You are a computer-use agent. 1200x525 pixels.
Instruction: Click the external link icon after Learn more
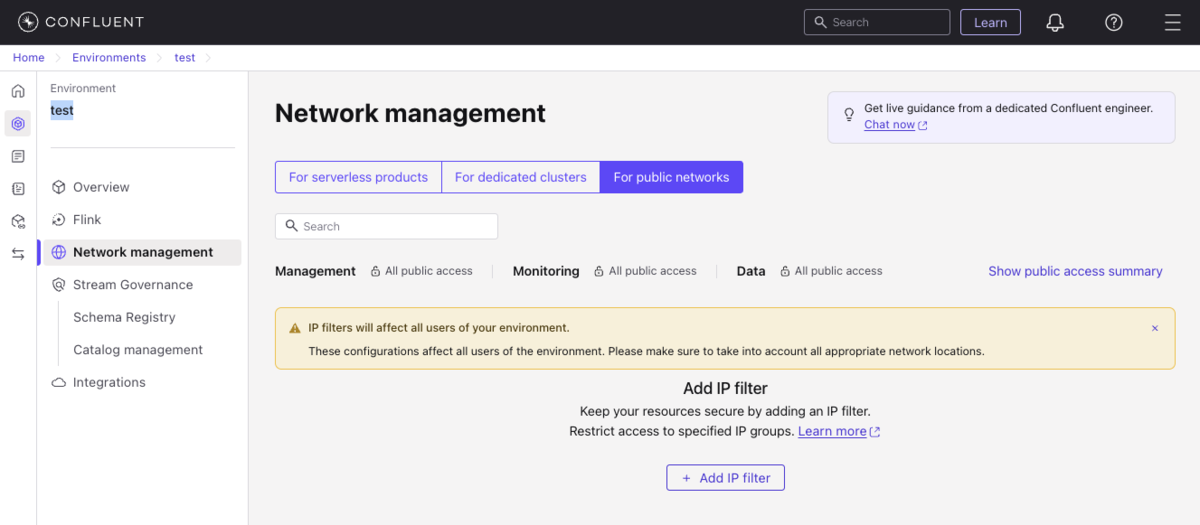[875, 432]
